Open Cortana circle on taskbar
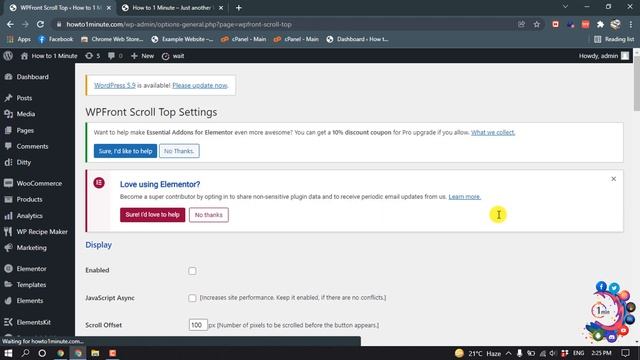640x360 pixels. click(42, 353)
